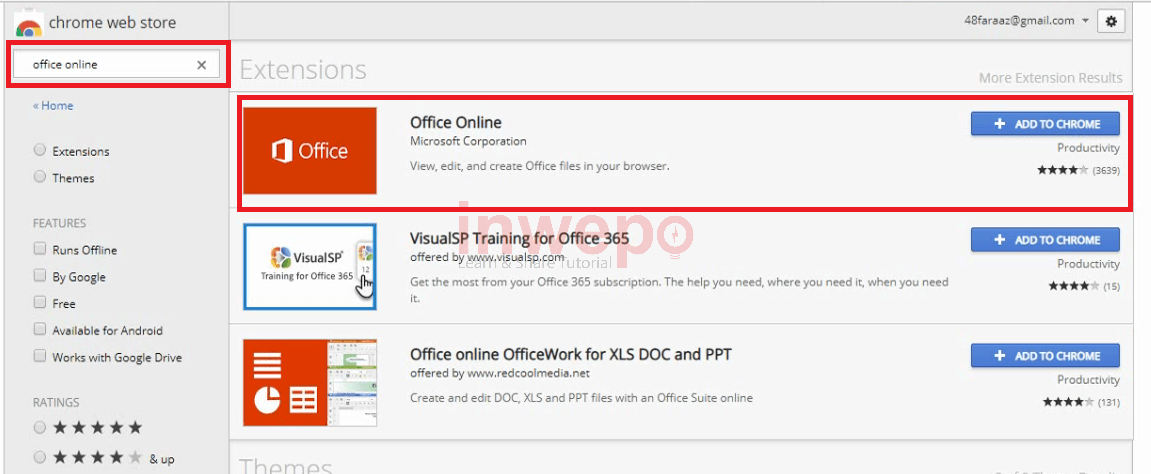1151x474 pixels.
Task: Click offered by www.visualsp.com text
Action: tap(487, 258)
